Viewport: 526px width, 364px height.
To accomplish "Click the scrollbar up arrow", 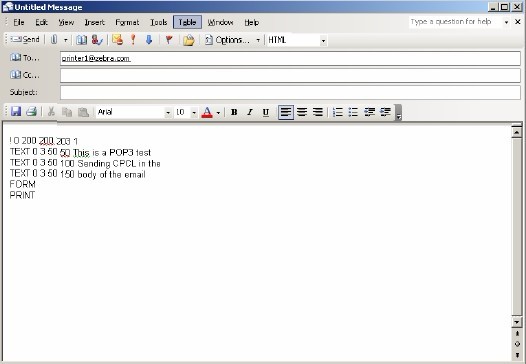I will pos(517,133).
